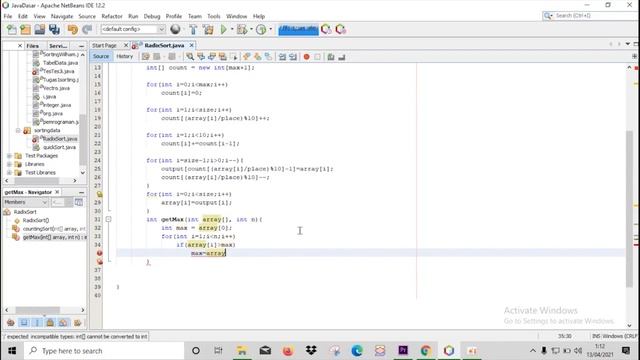Click the Find Selection magnifier icon in editor toolbar
640x360 pixels.
click(x=190, y=57)
